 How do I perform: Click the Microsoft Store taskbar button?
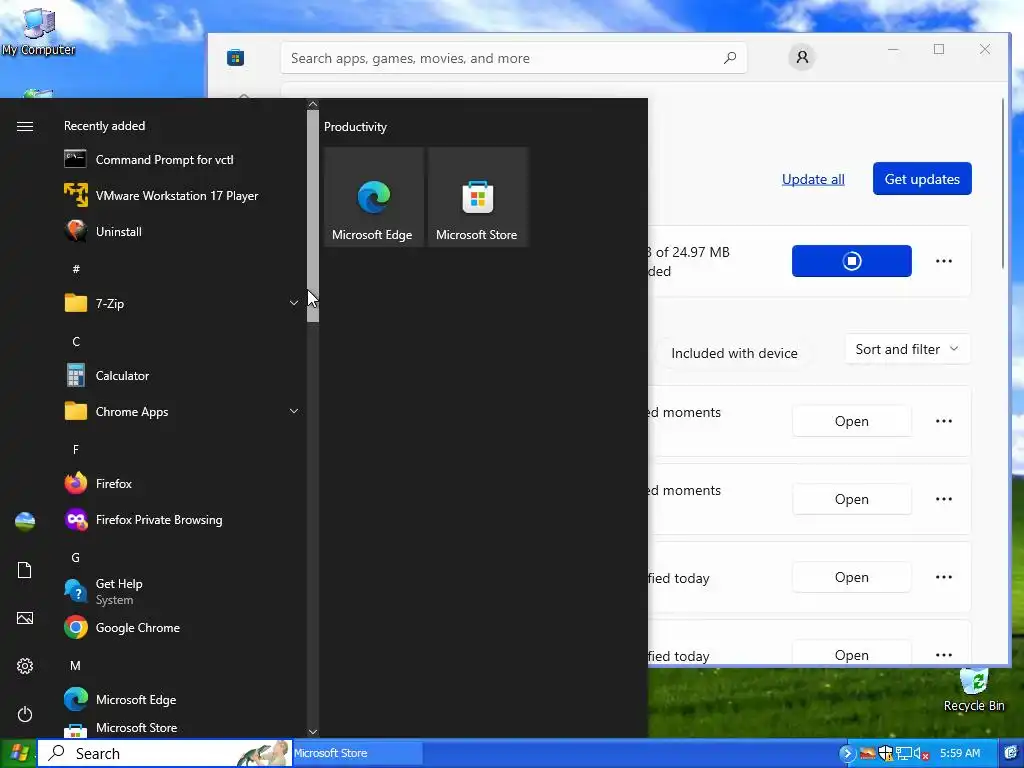click(357, 753)
